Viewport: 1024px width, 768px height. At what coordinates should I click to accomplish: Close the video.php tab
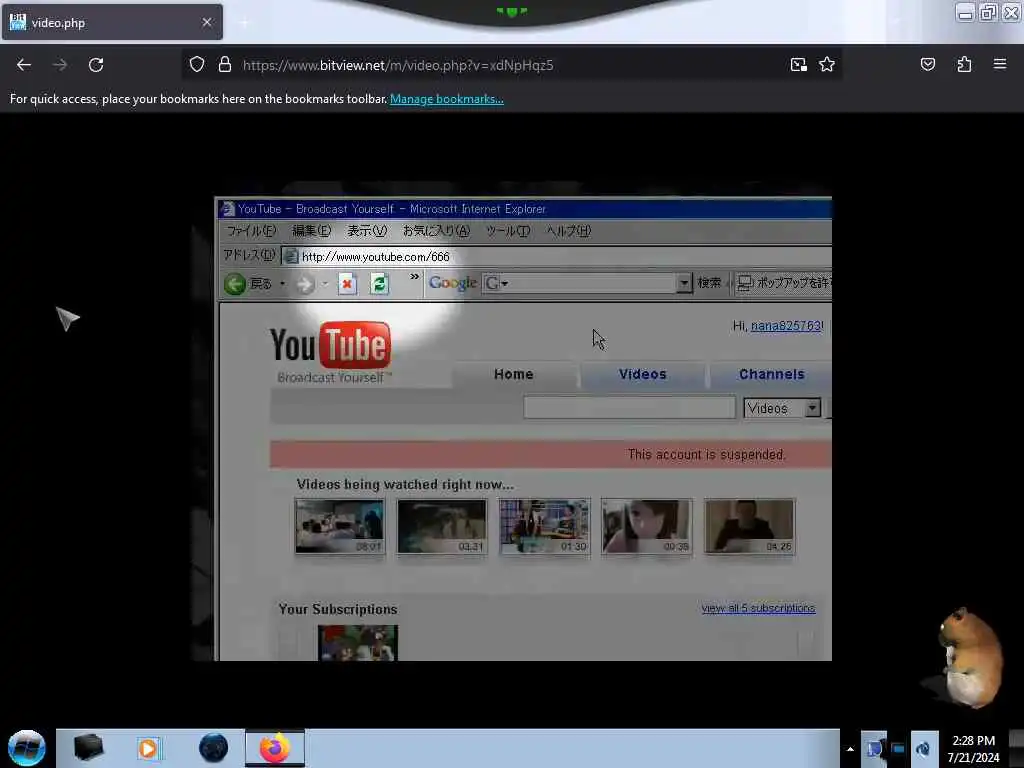[x=207, y=22]
